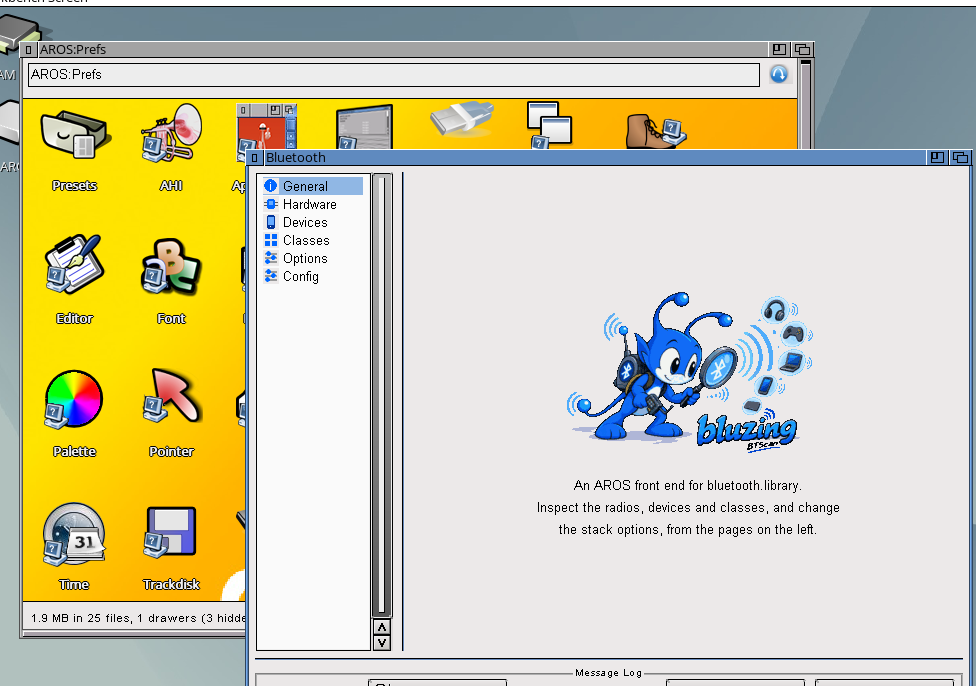Click the dark monitor screen icon in AROS:Prefs
The width and height of the screenshot is (976, 686).
pos(364,127)
